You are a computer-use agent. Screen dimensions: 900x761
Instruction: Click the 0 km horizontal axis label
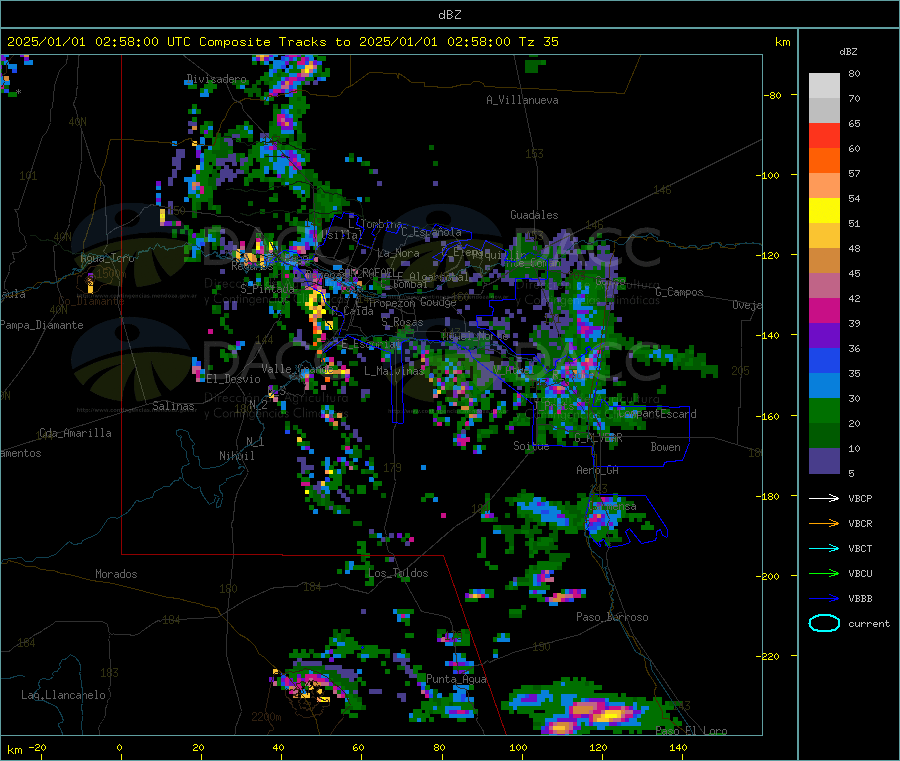(x=119, y=747)
